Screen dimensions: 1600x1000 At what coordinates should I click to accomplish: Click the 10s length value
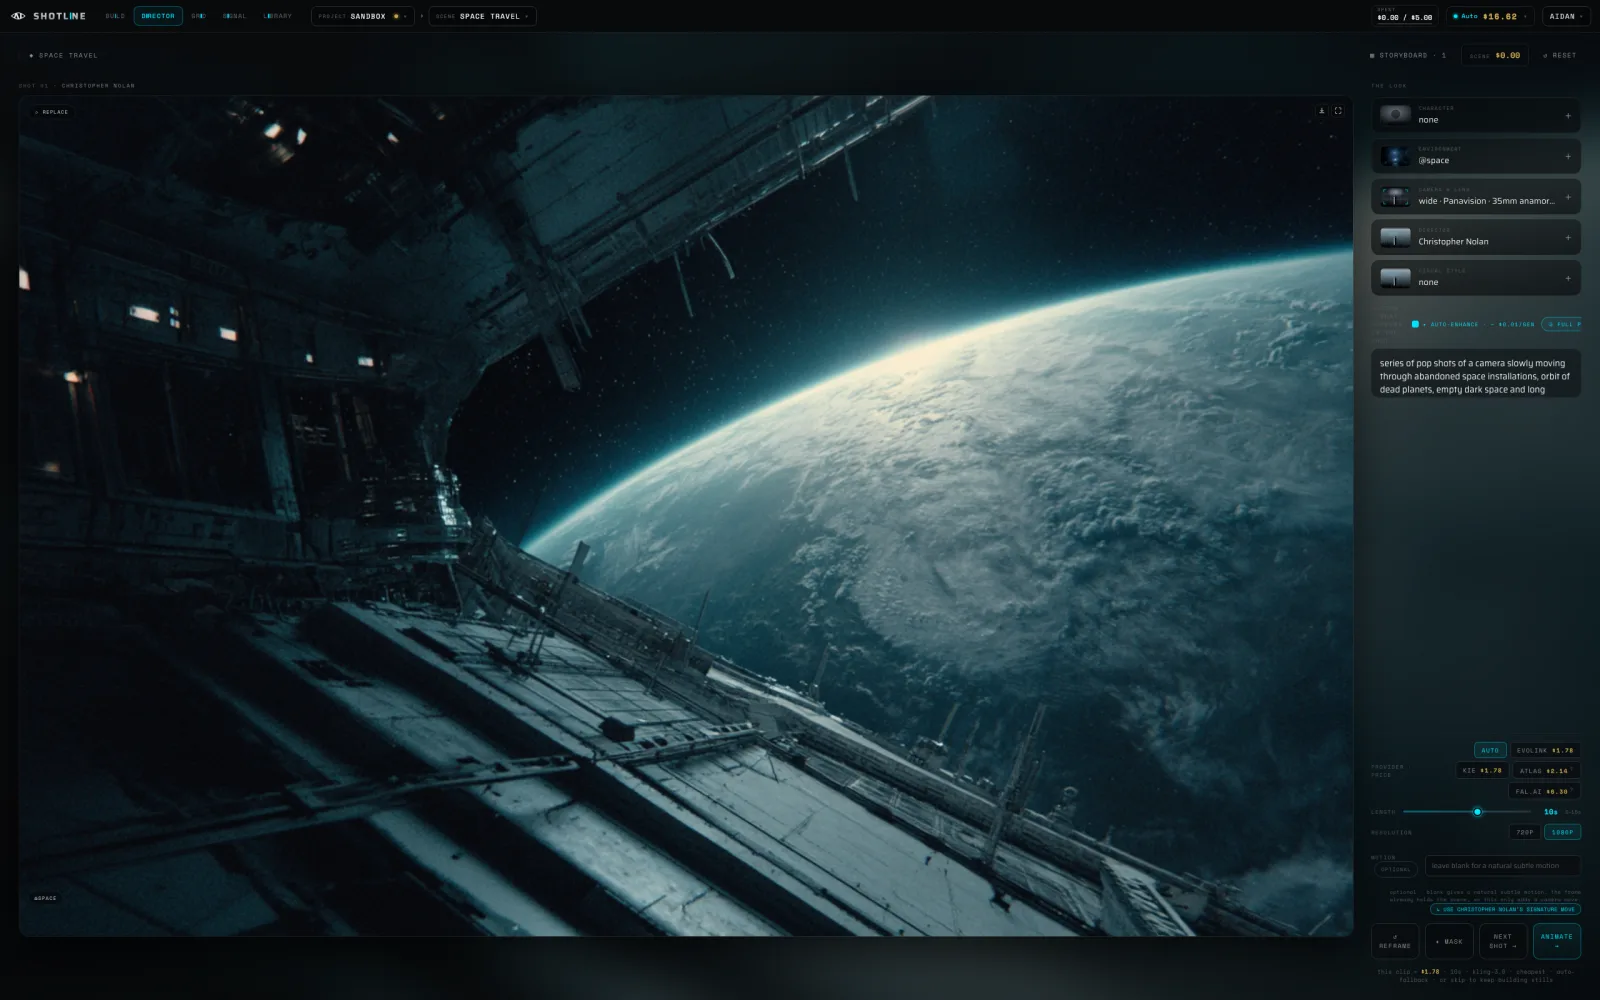[1551, 812]
